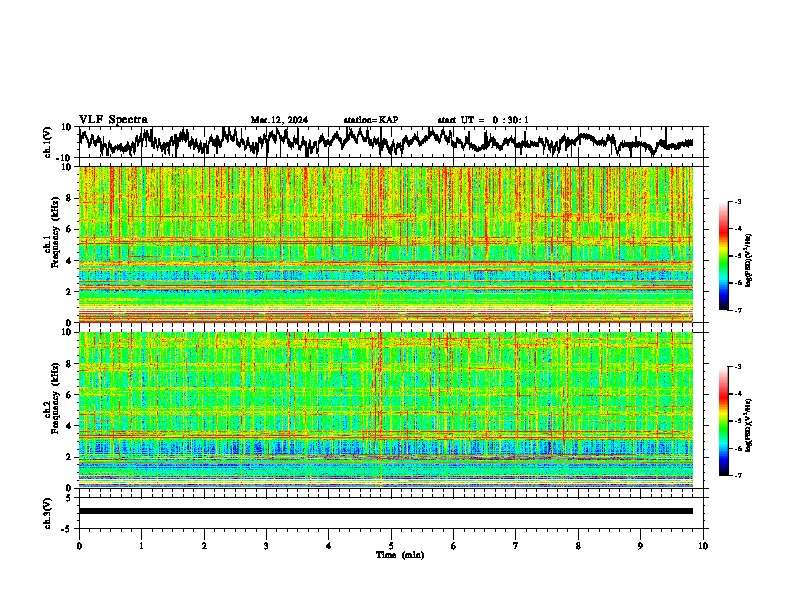Click the ch.1 colorbar "log(PSD)" units label
Image resolution: width=792 pixels, height=612 pixels.
pos(749,261)
